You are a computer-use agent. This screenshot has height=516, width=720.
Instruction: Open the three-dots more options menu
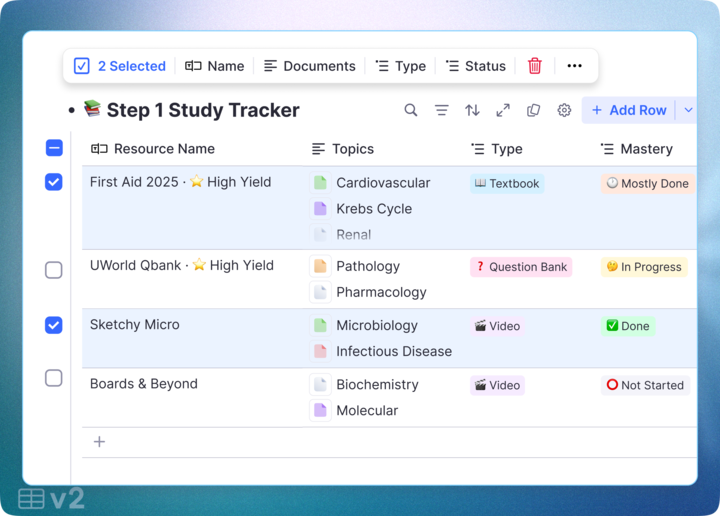[x=574, y=66]
